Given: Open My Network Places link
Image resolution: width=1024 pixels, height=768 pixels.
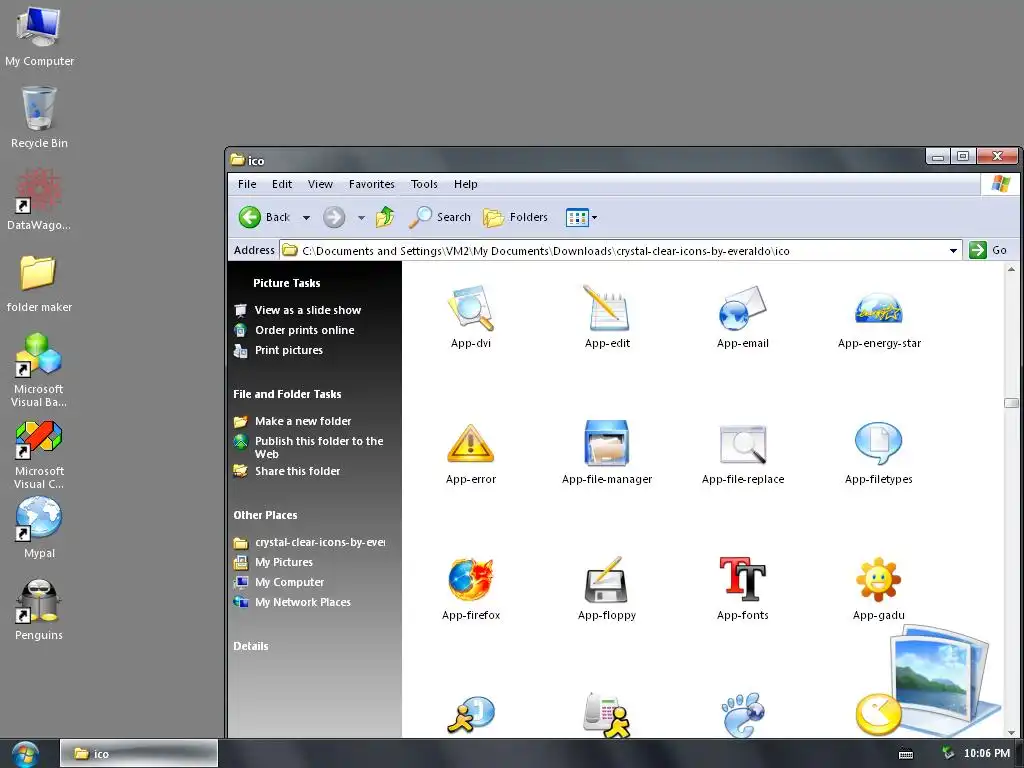Looking at the screenshot, I should click(x=302, y=602).
